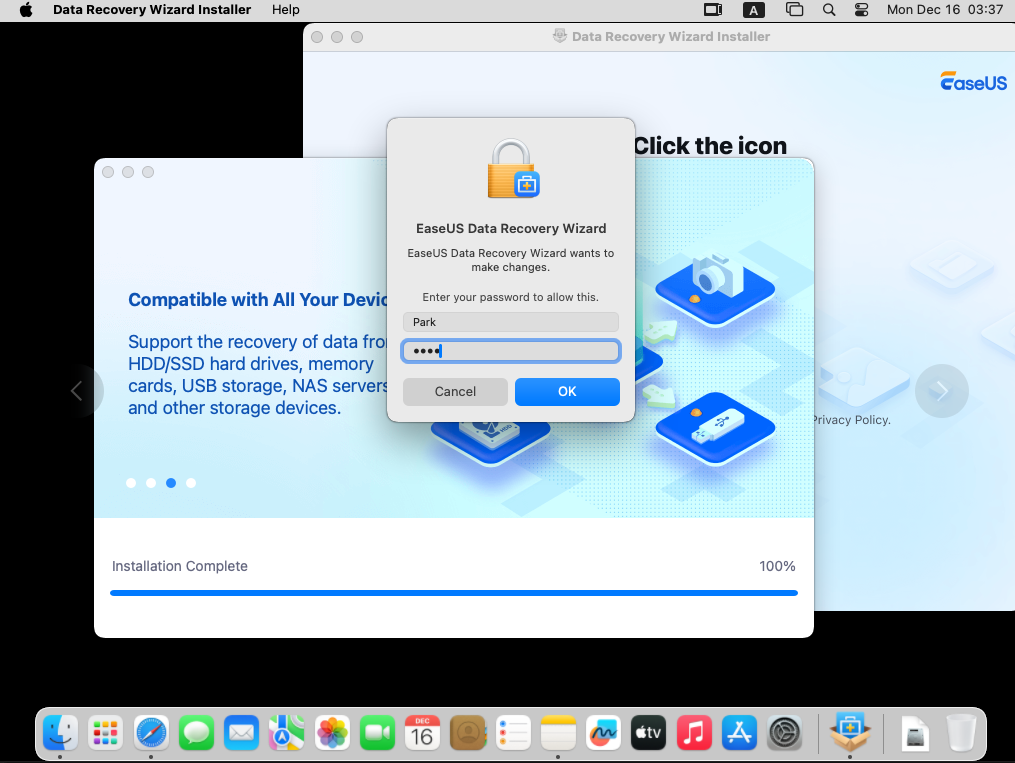Select the second slide indicator dot

click(x=151, y=483)
